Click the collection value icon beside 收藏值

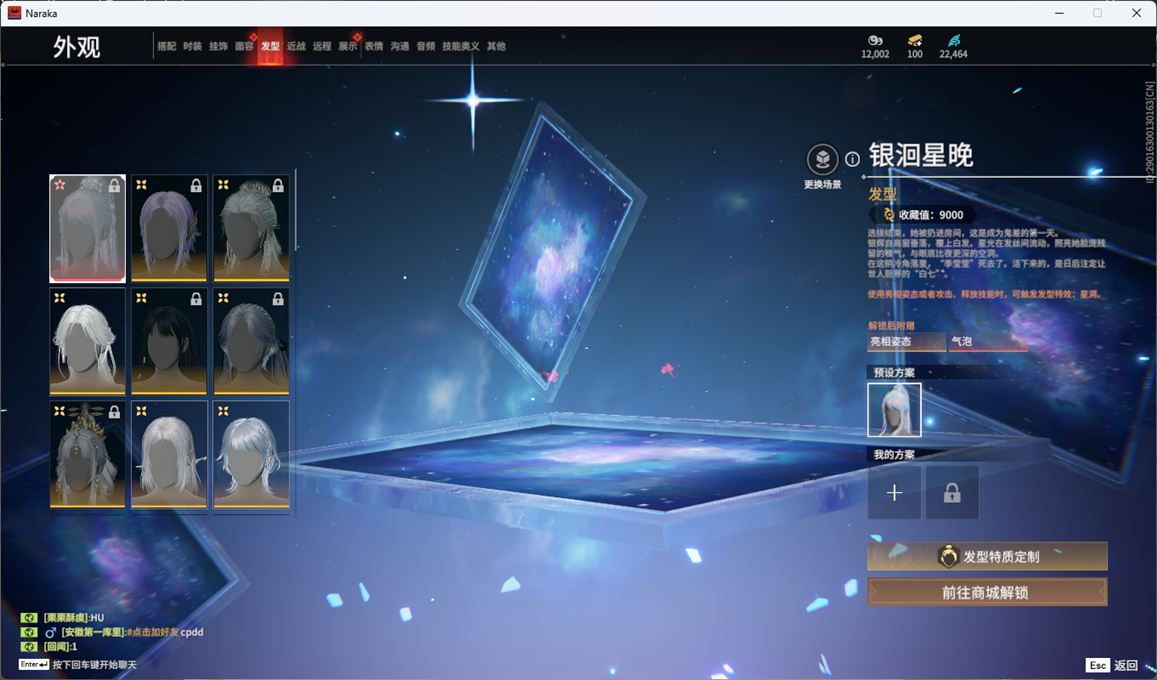[x=887, y=215]
